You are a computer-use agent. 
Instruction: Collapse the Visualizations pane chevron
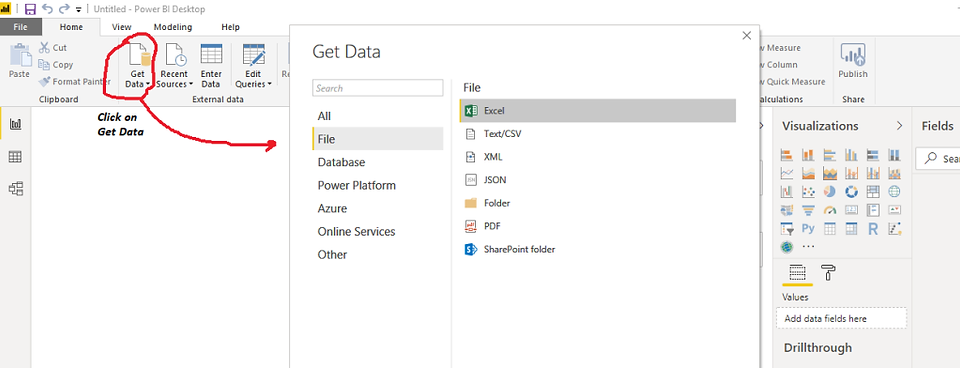[x=899, y=126]
